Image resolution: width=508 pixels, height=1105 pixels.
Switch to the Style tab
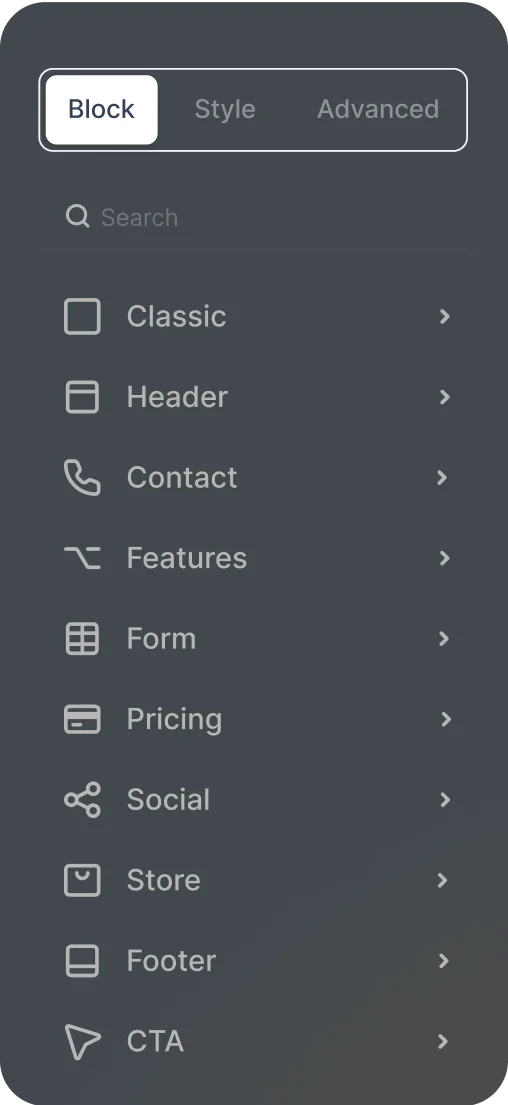coord(225,109)
